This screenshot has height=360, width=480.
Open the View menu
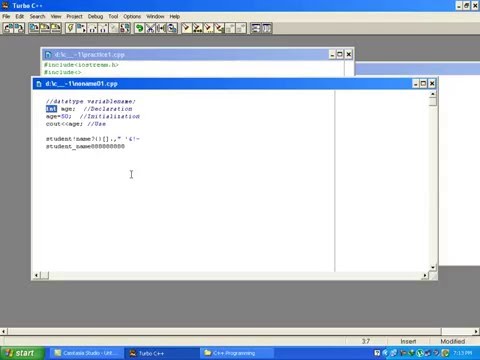(56, 16)
